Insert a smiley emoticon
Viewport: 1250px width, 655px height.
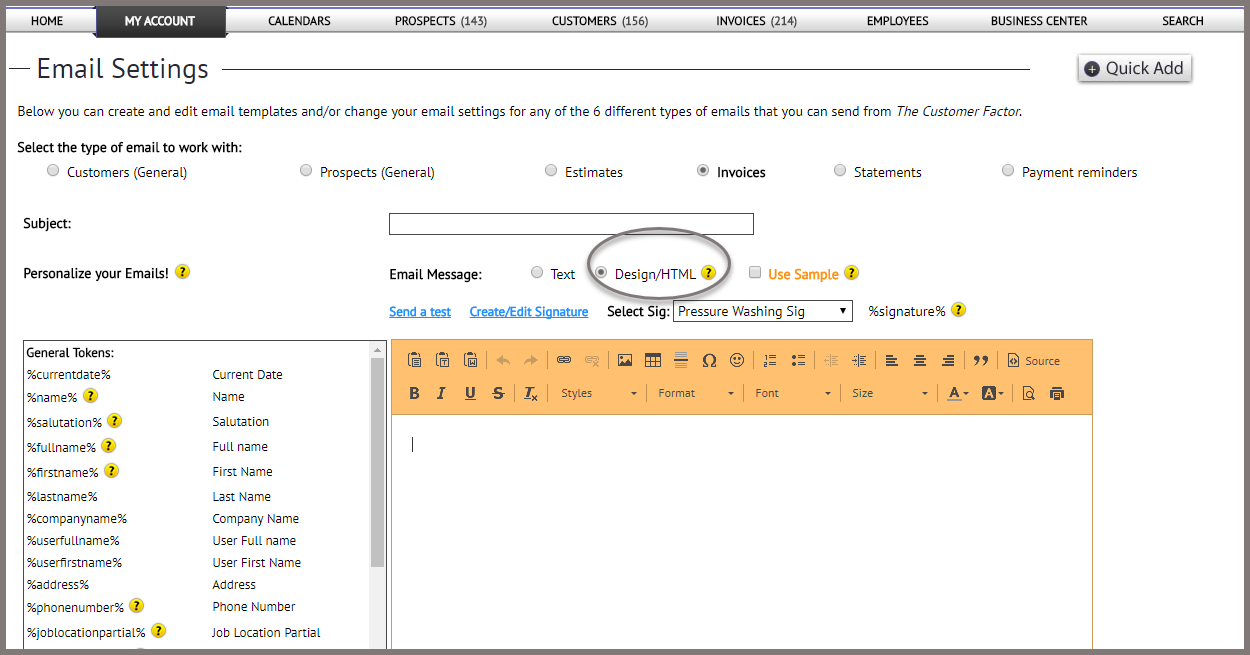(x=737, y=361)
